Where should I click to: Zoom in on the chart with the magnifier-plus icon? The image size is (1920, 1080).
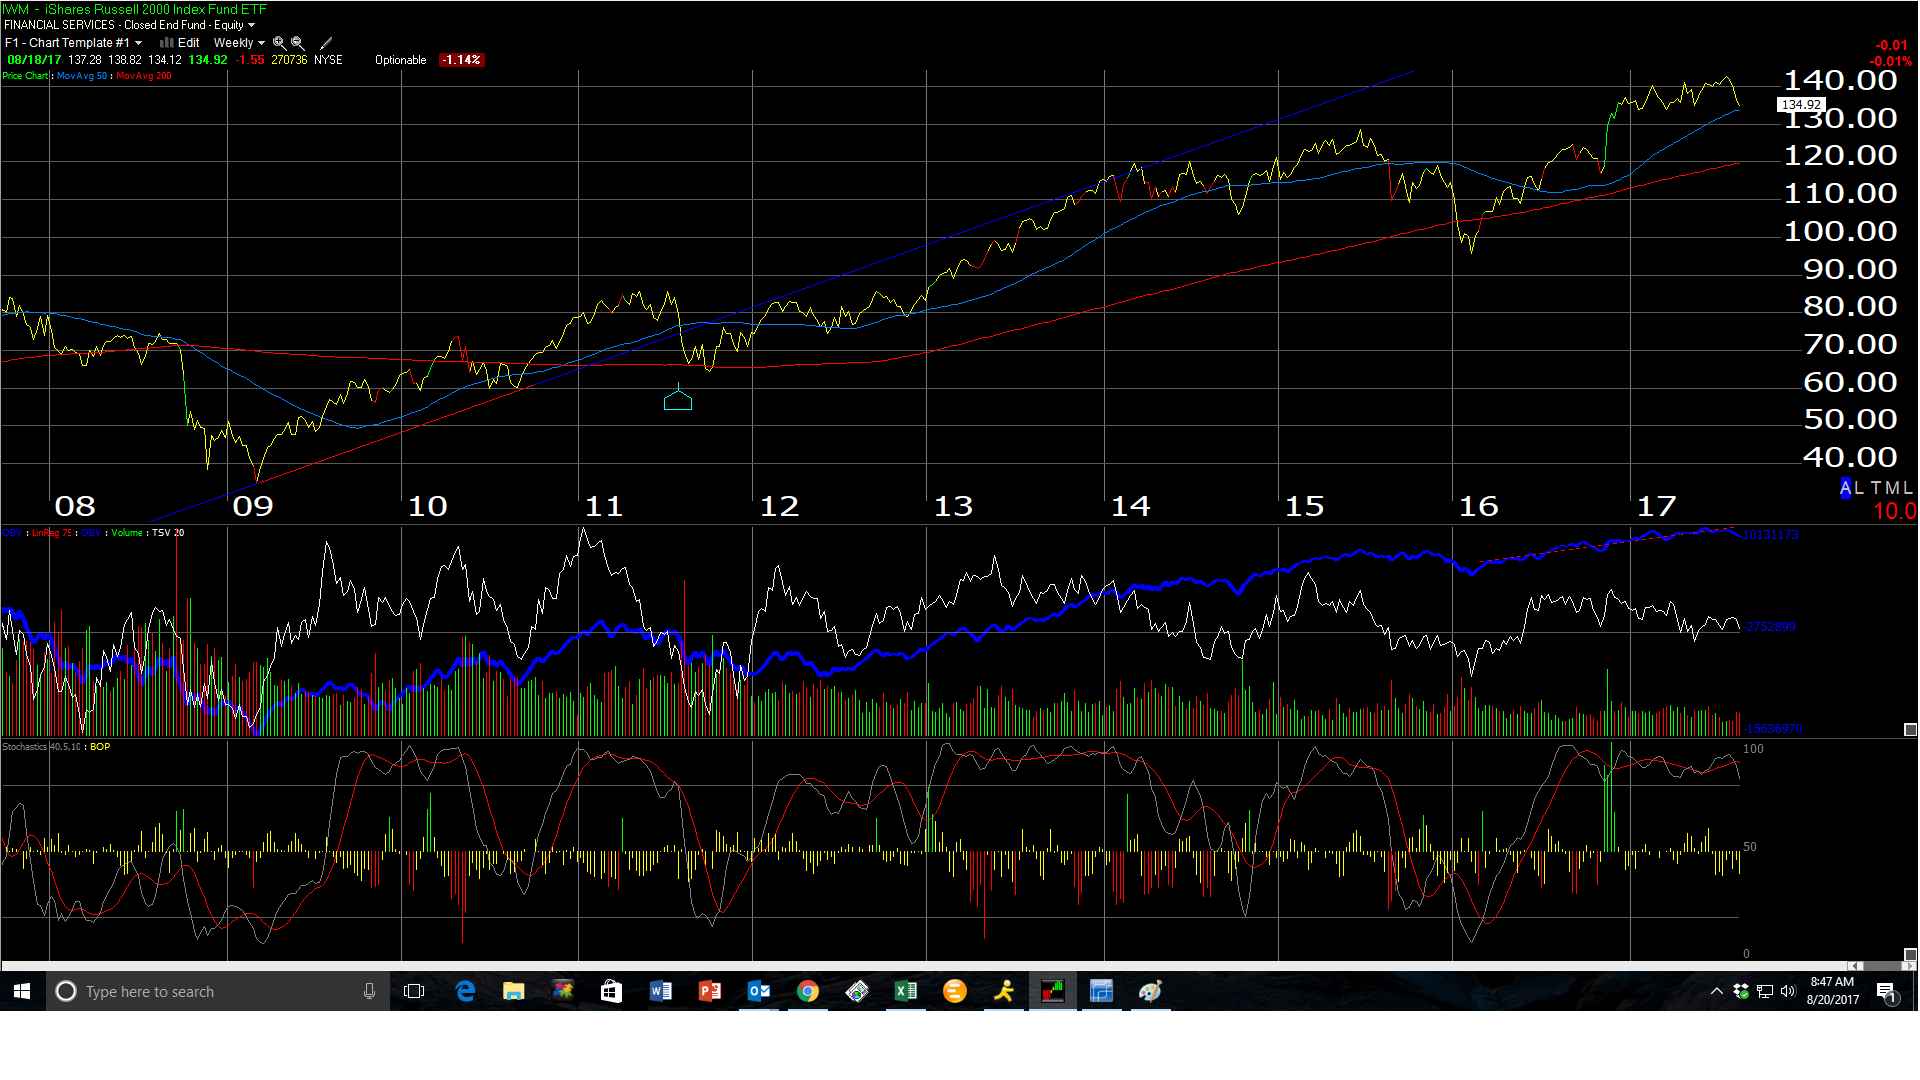[x=279, y=43]
